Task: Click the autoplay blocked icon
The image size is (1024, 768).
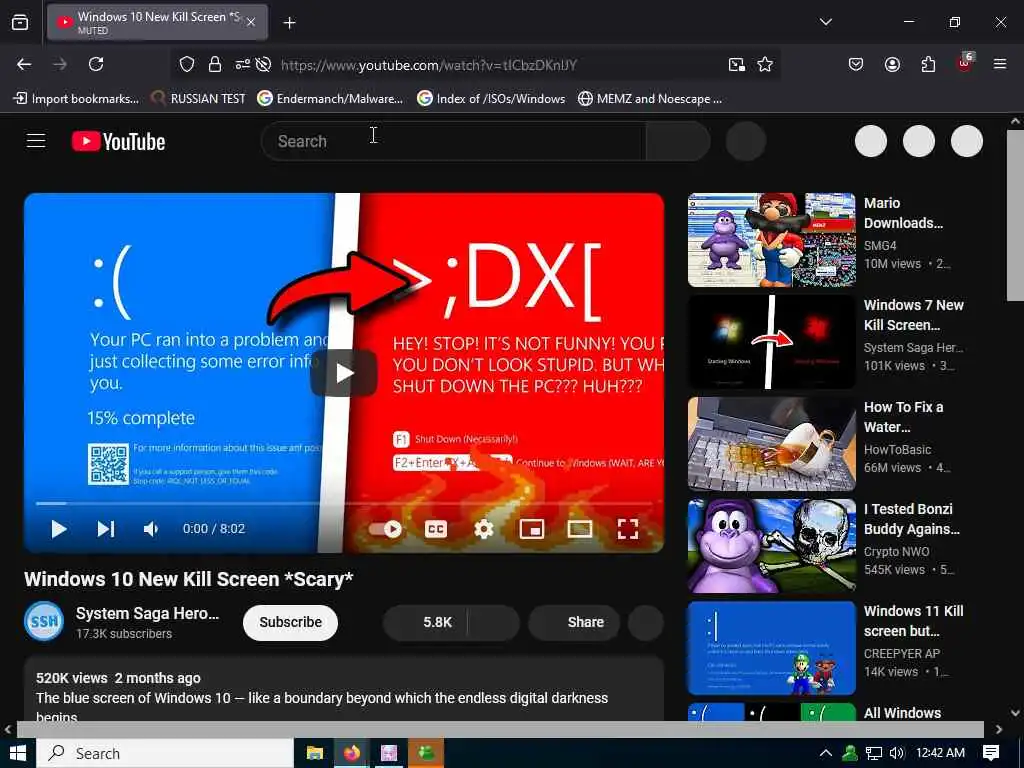Action: point(263,64)
